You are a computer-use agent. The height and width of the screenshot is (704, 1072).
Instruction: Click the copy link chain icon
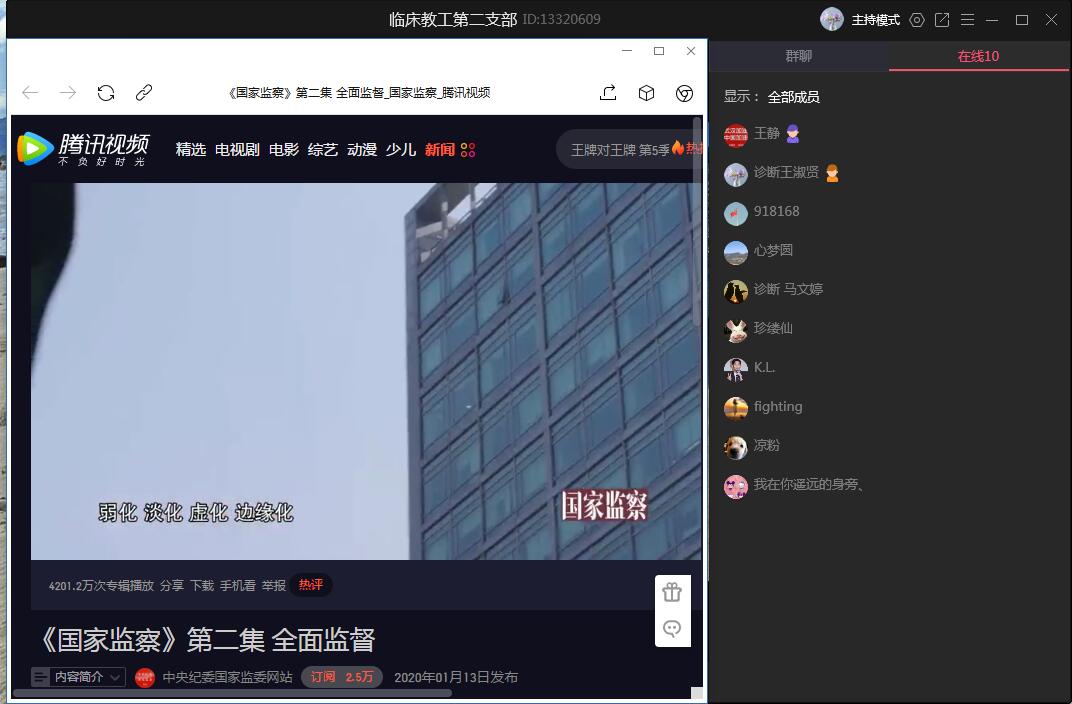click(x=144, y=93)
